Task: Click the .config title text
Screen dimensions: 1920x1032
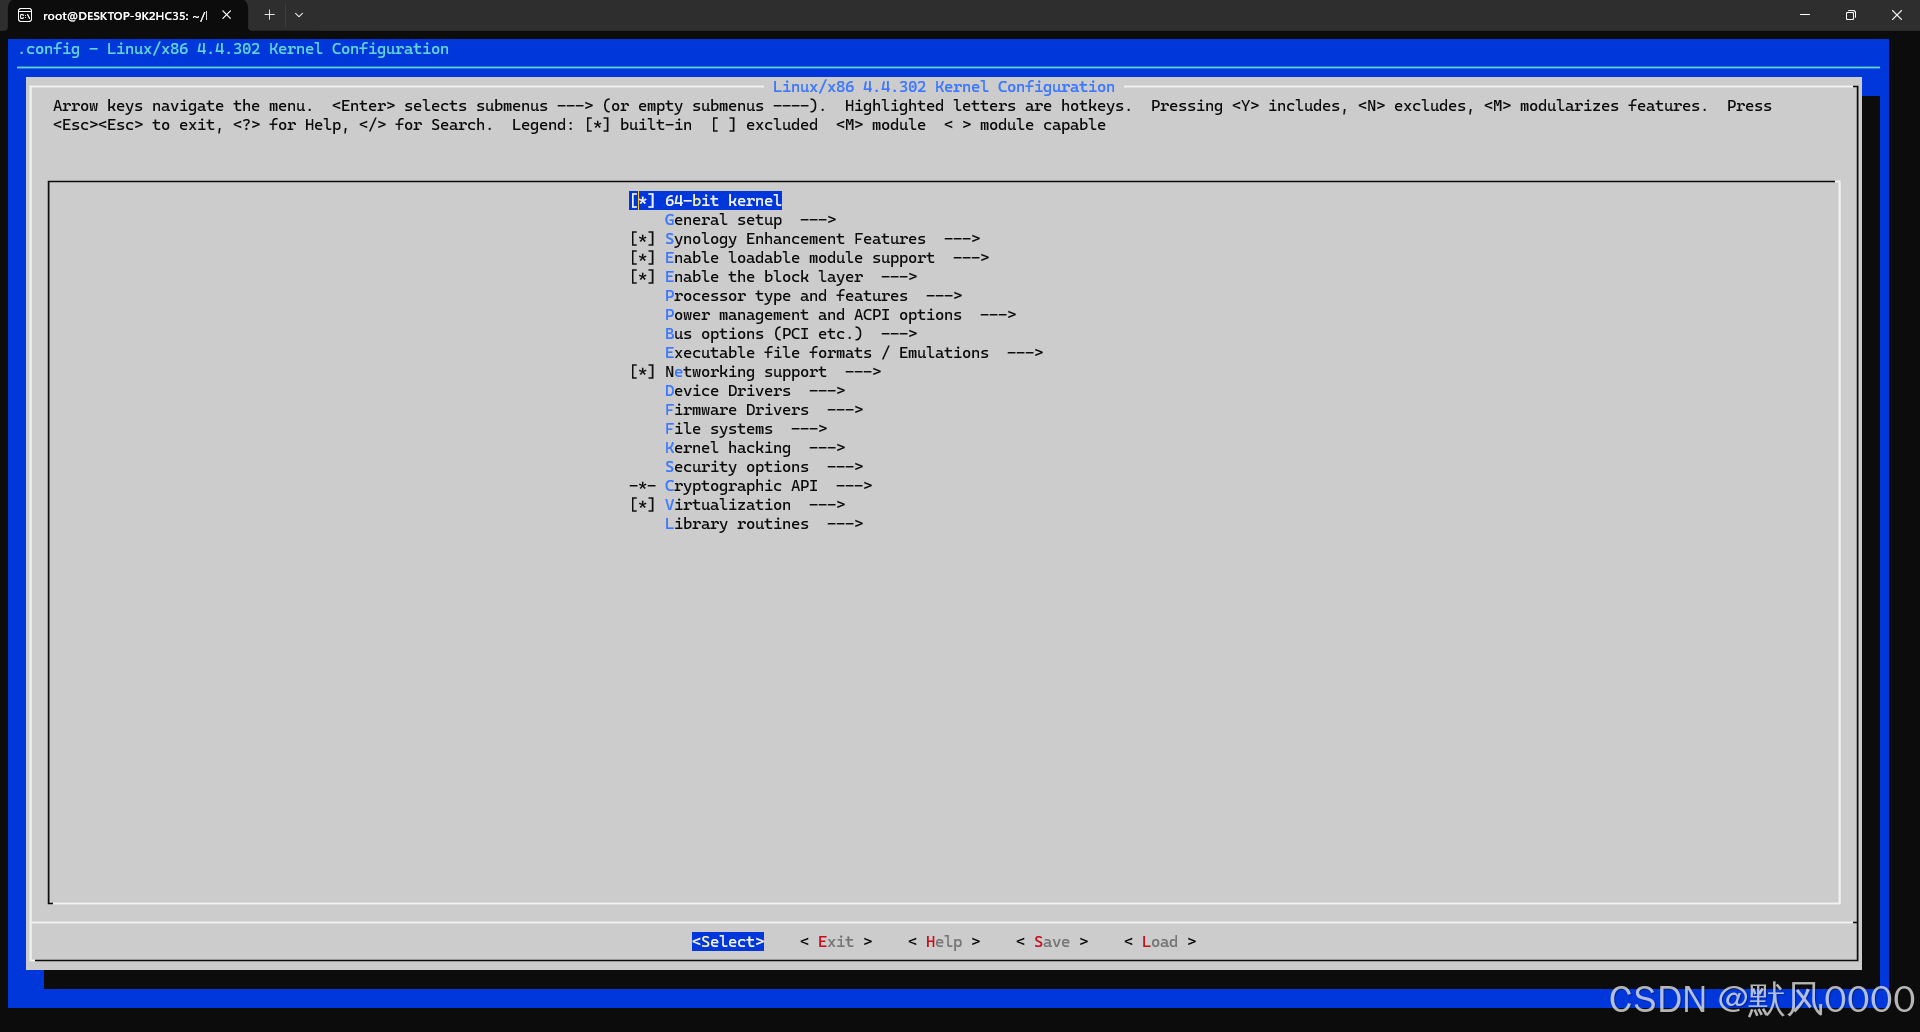Action: point(233,49)
